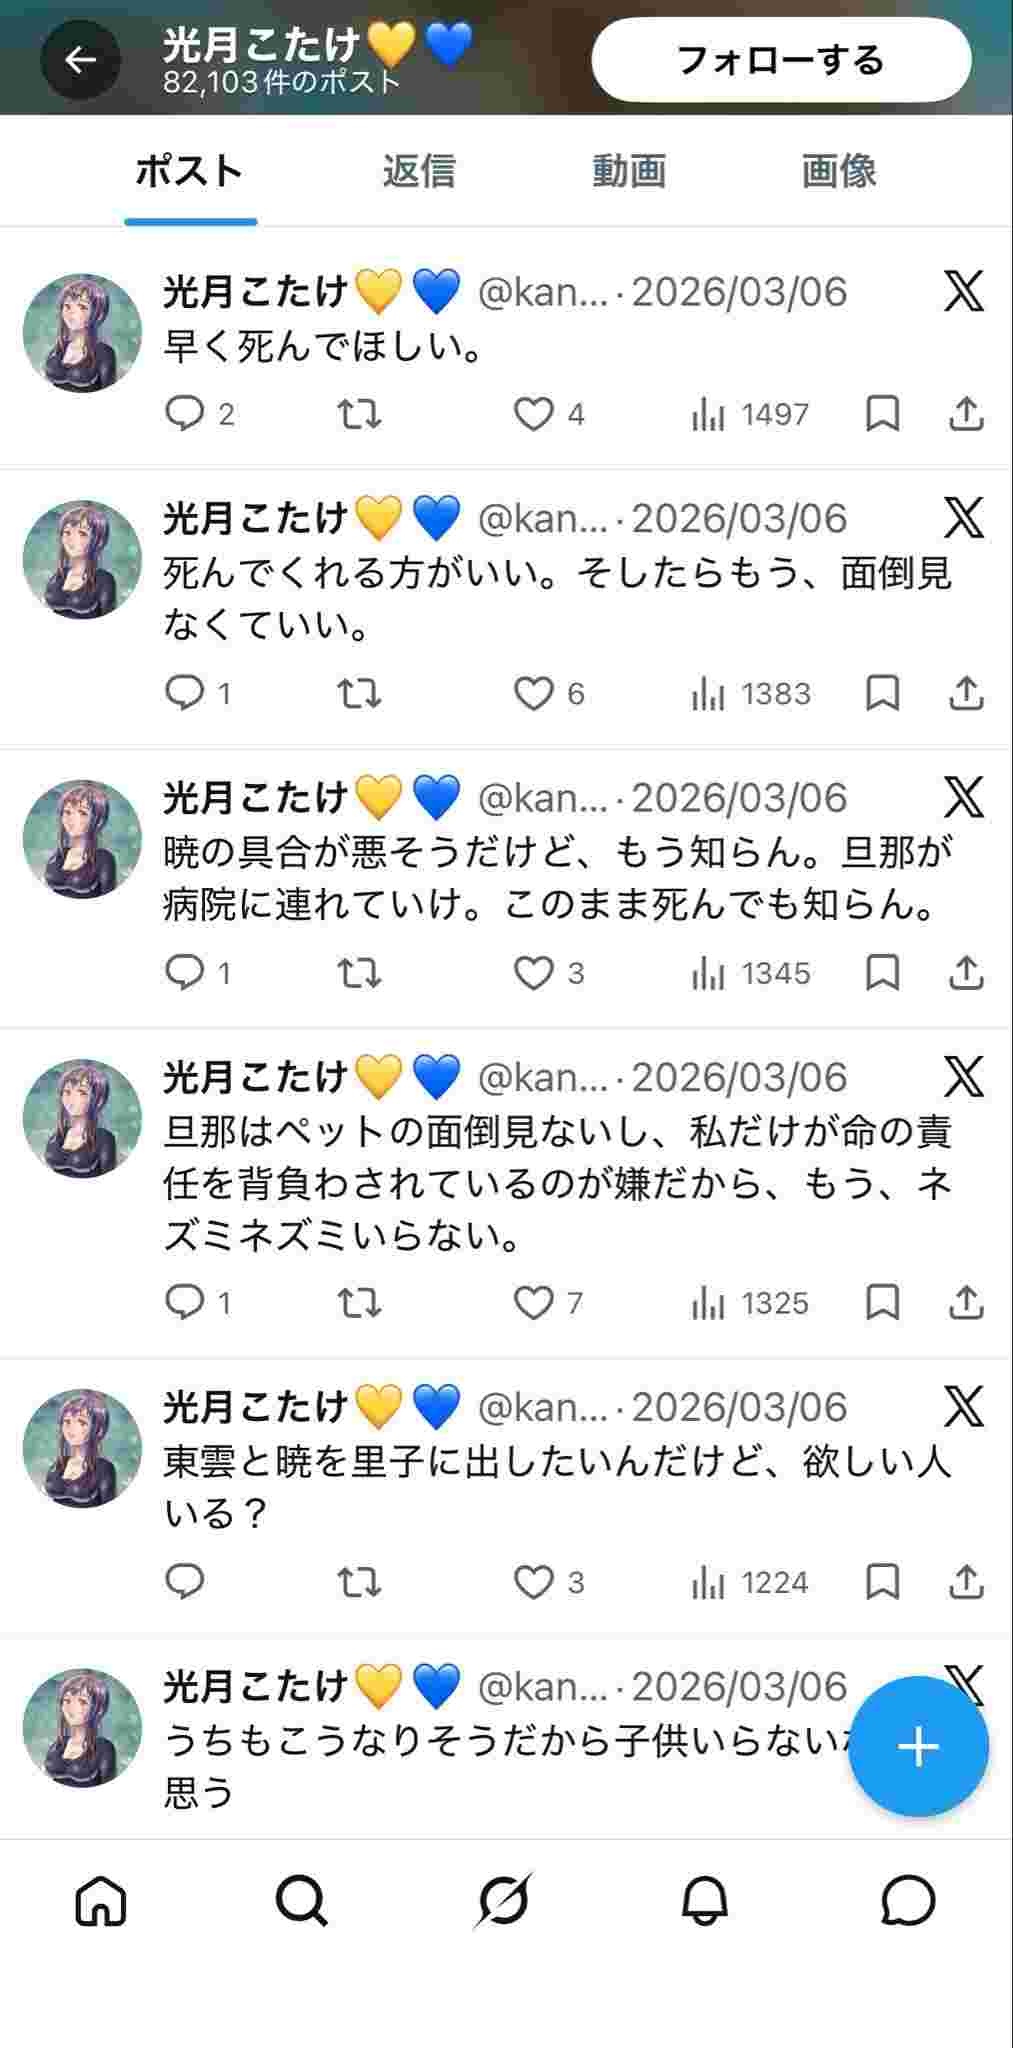Open the 動画 videos tab
The width and height of the screenshot is (1013, 2048).
(x=629, y=171)
